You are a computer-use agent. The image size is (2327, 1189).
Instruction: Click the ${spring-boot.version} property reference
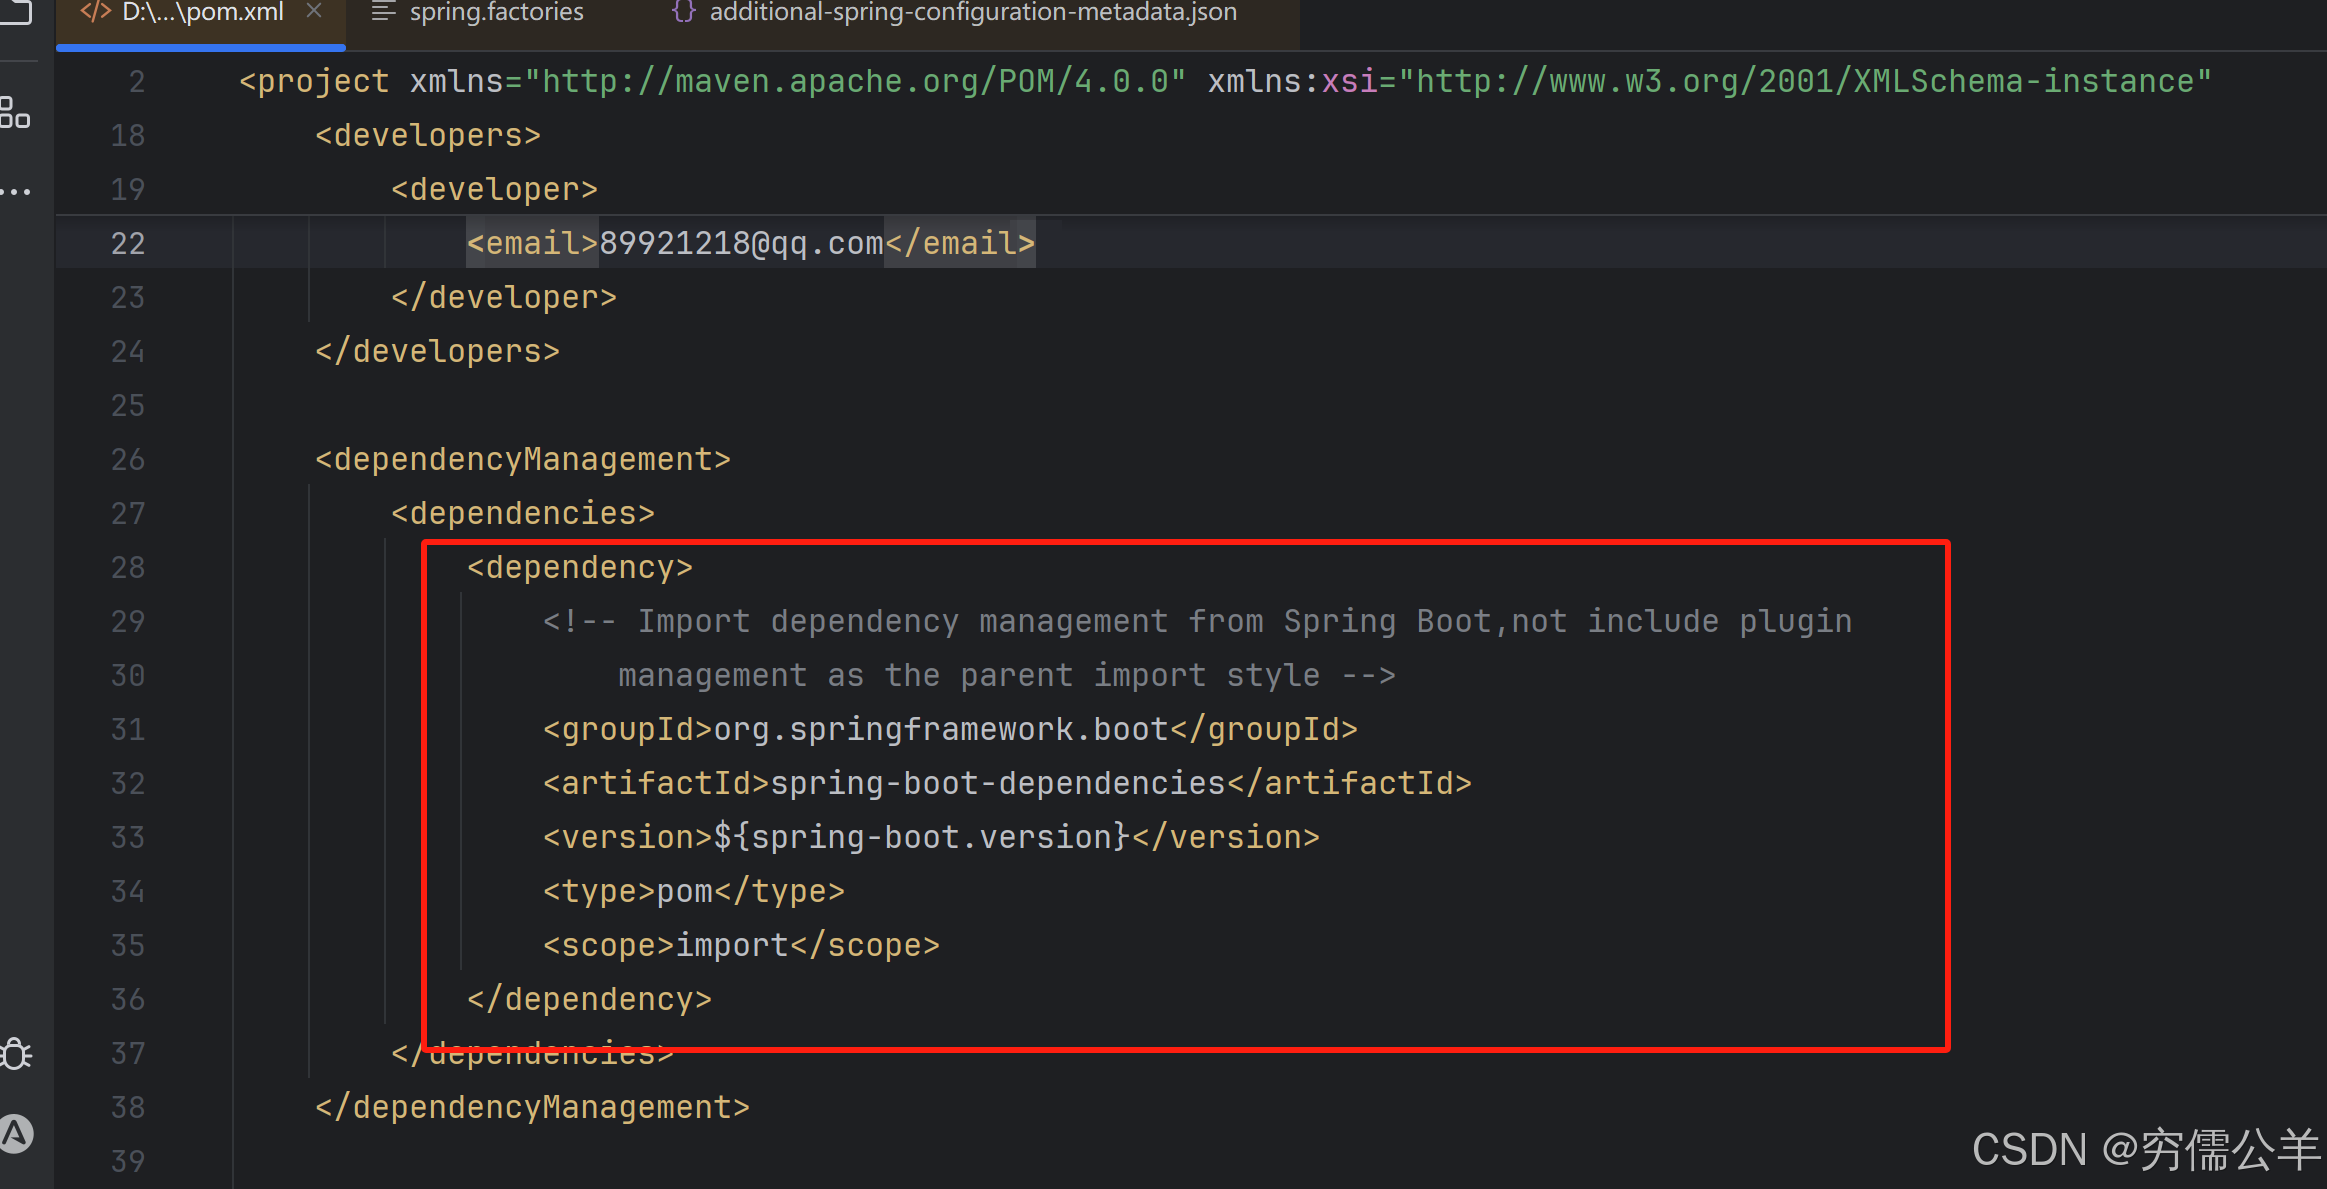tap(920, 837)
